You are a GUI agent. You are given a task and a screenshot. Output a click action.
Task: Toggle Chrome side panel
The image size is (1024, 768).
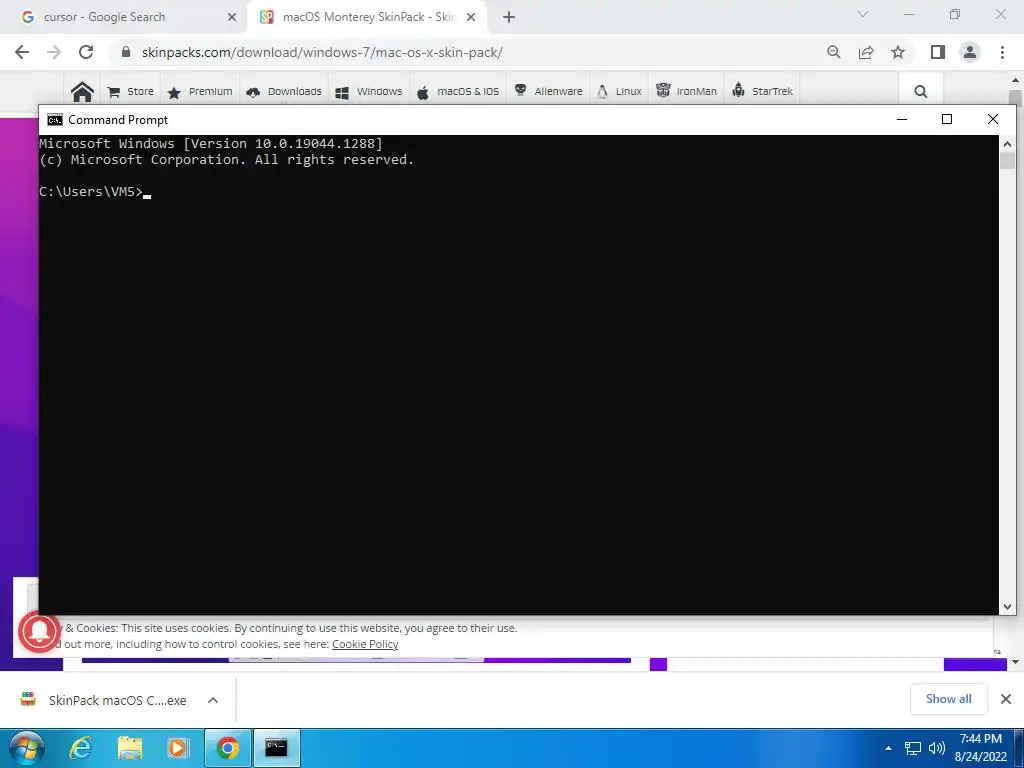[x=938, y=52]
